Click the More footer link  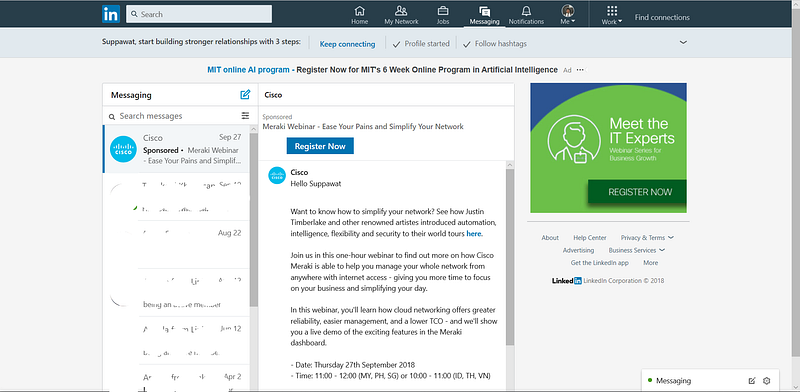coord(651,263)
